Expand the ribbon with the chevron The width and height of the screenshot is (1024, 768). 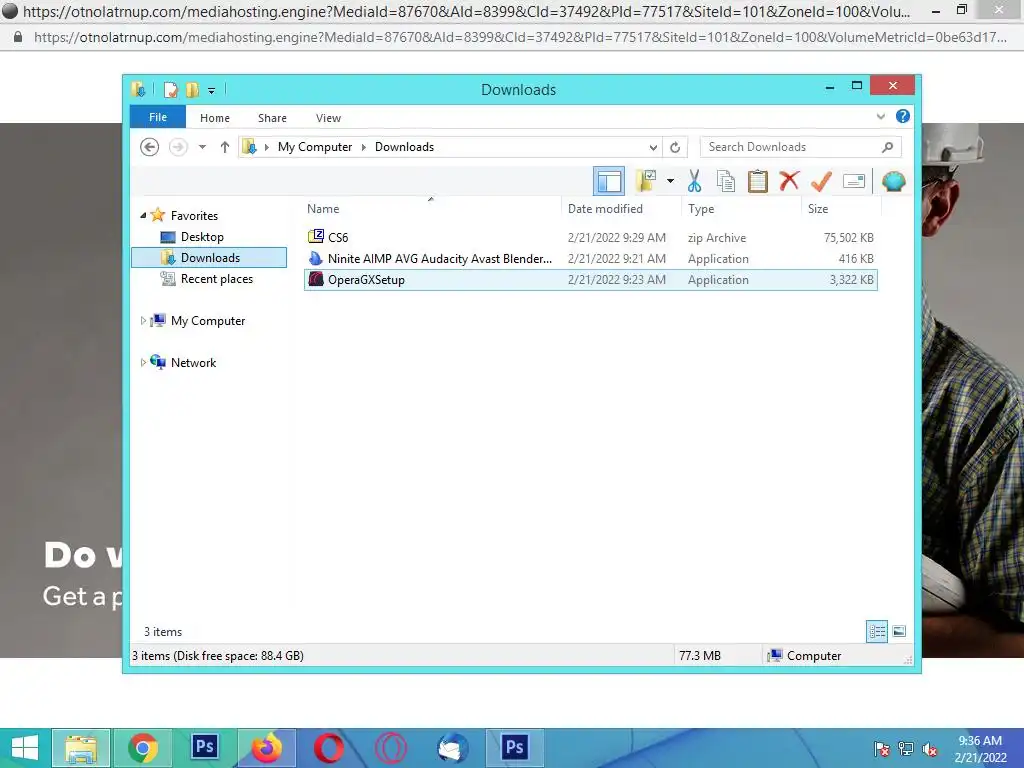[880, 116]
